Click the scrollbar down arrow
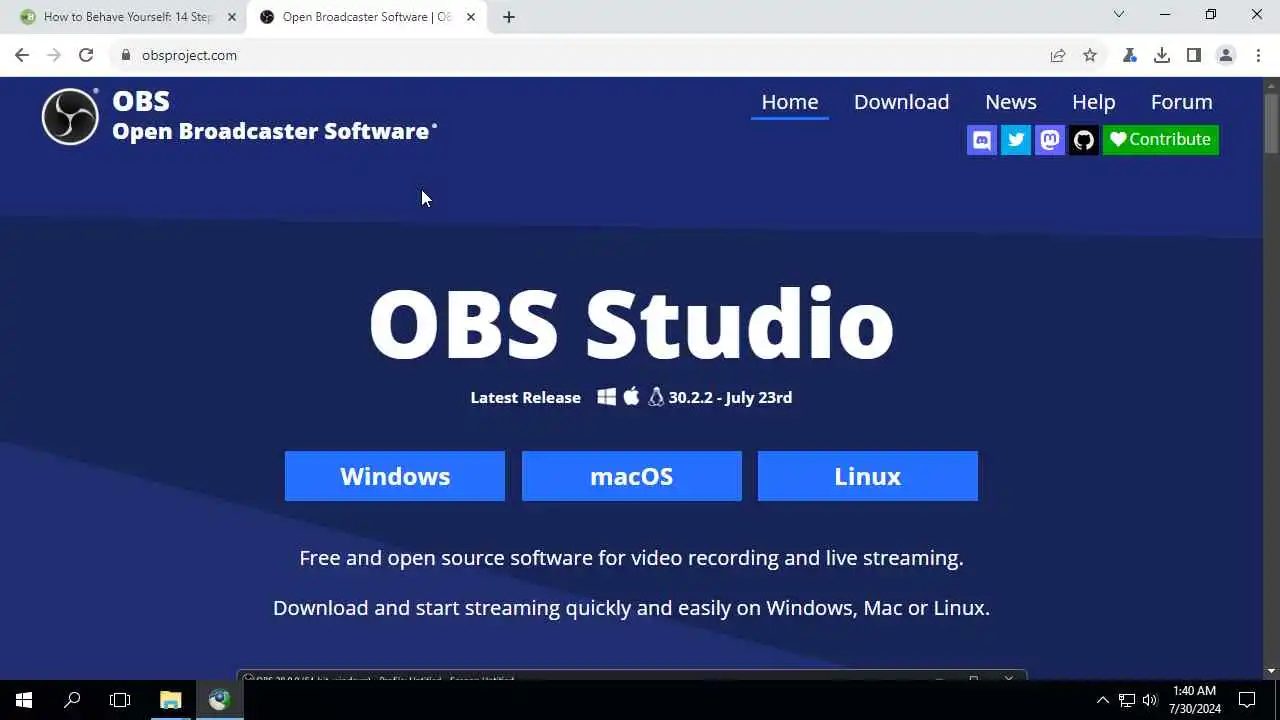 click(x=1271, y=671)
